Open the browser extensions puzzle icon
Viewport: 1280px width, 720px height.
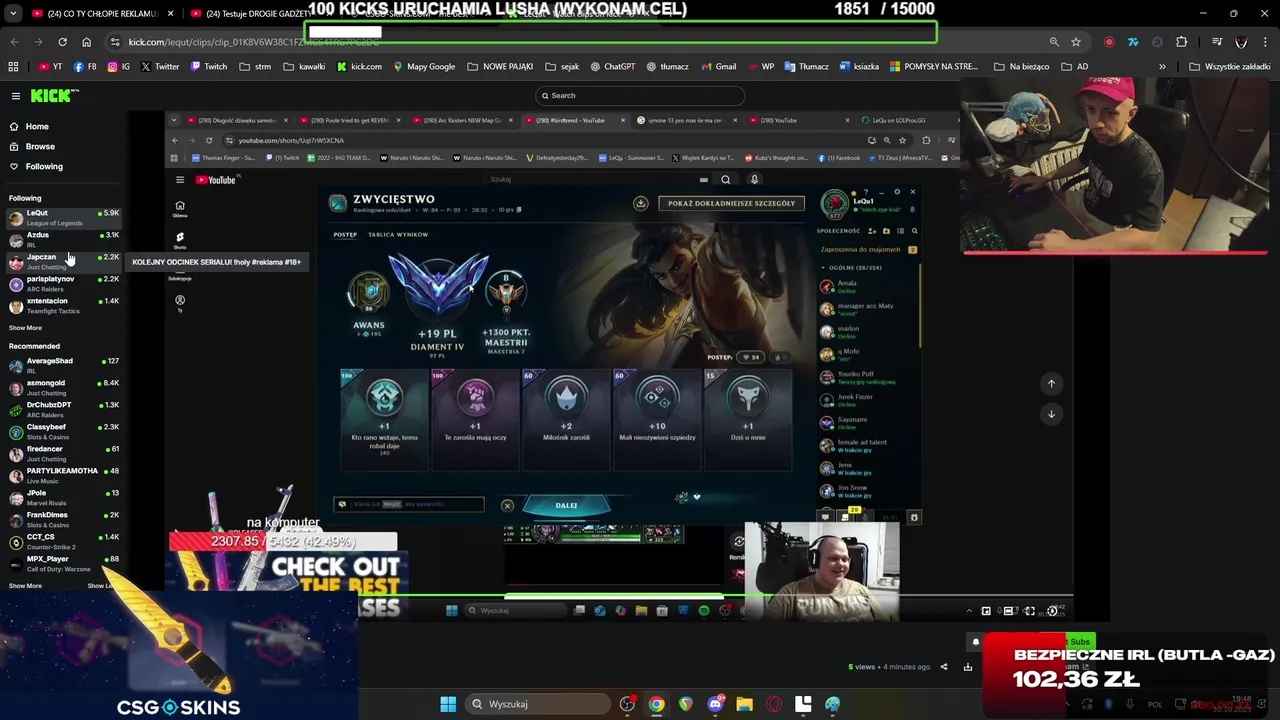1182,42
